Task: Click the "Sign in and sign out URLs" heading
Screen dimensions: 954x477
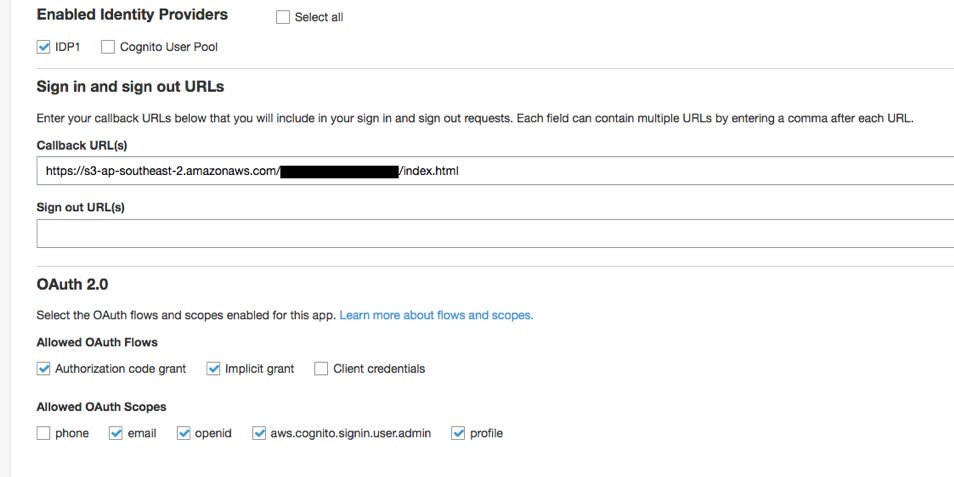Action: [x=130, y=87]
